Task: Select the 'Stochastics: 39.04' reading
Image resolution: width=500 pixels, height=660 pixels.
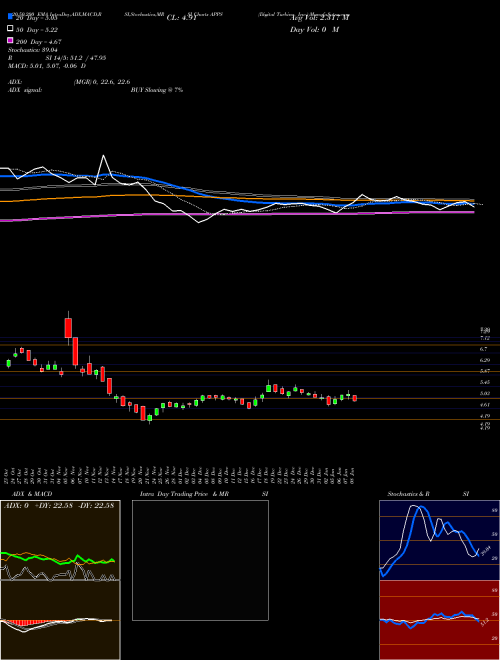Action: tap(32, 50)
